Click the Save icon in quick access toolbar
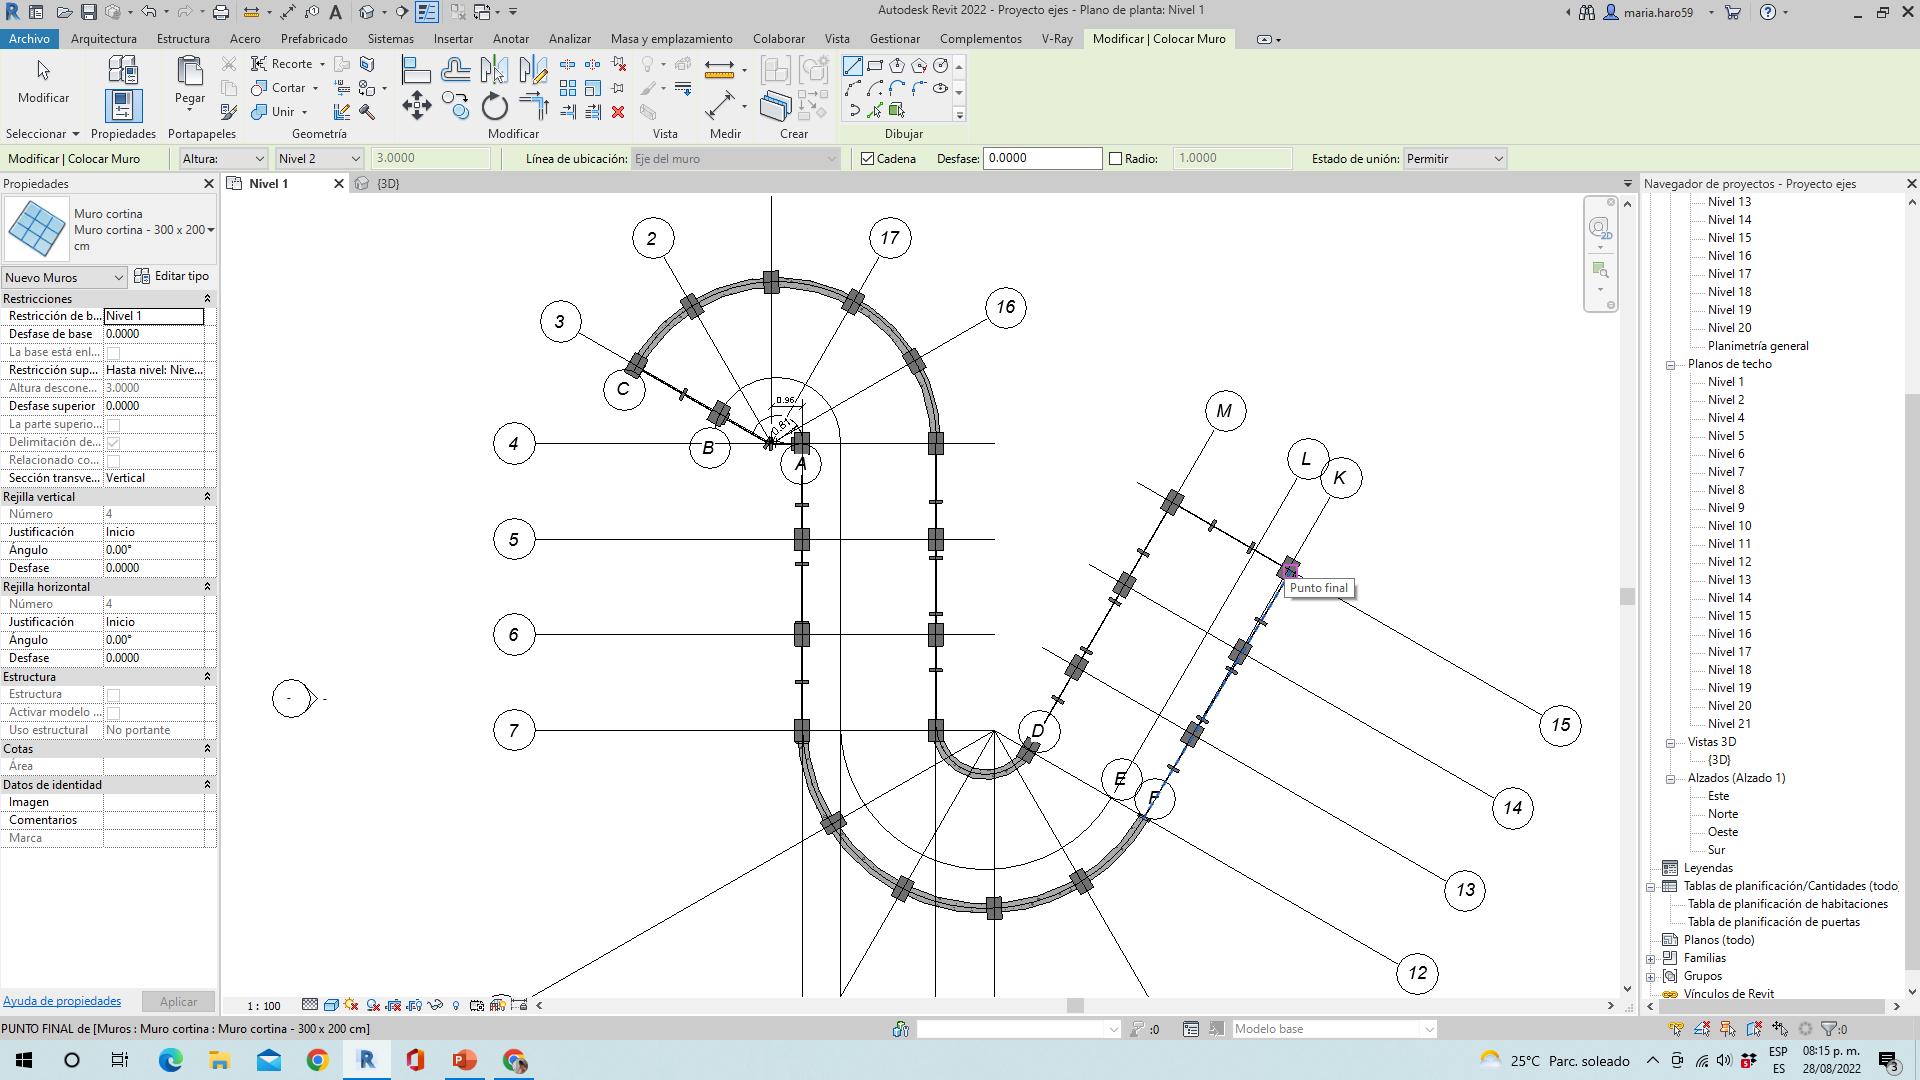Screen dimensions: 1920x1080 88,12
